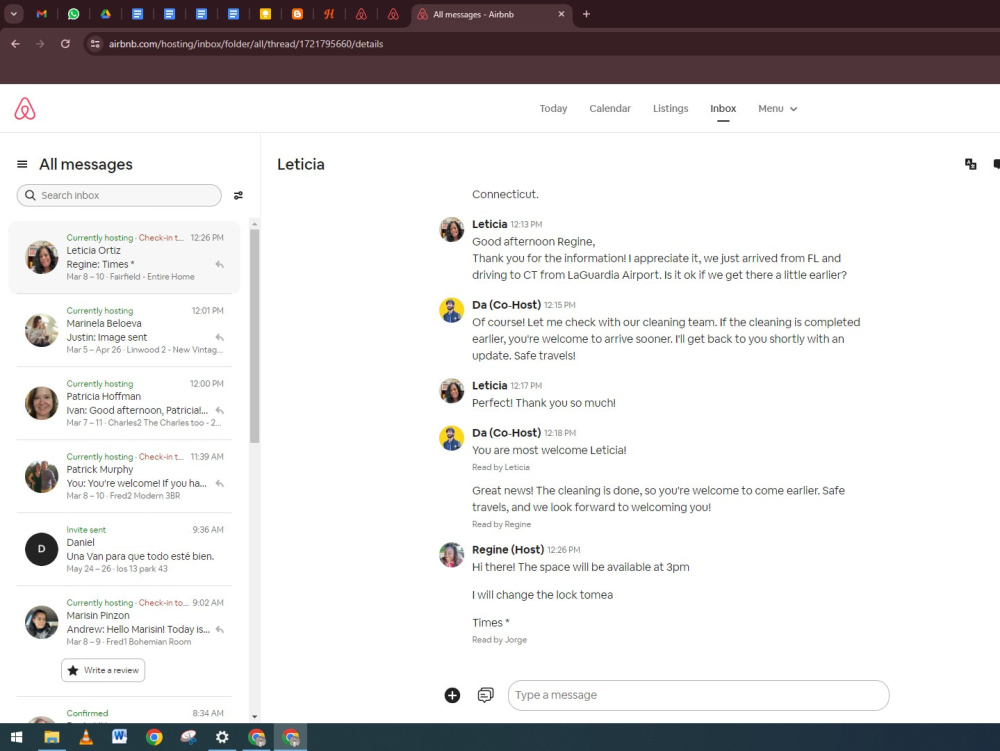The width and height of the screenshot is (1000, 751).
Task: Open a new browser tab with plus
Action: [586, 14]
